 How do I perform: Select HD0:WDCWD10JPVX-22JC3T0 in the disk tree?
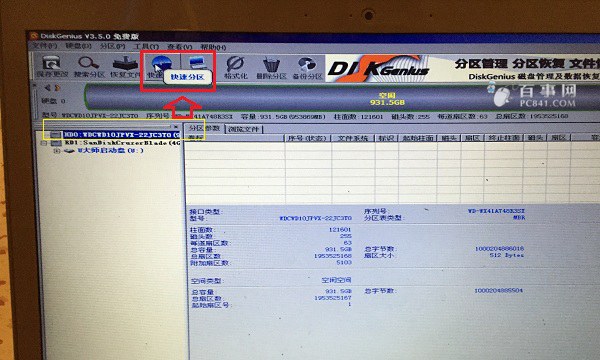122,135
